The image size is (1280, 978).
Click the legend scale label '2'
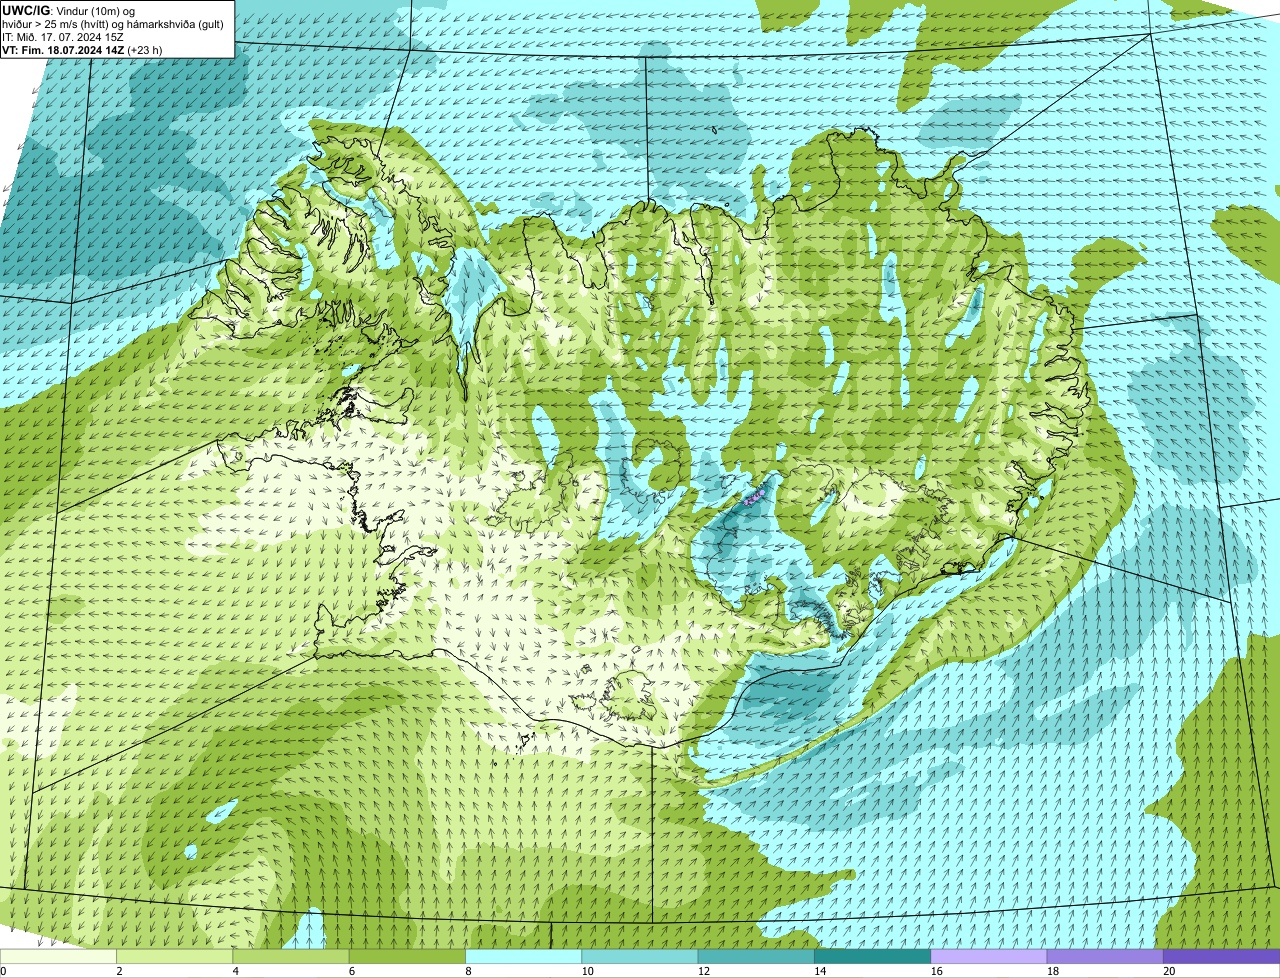[119, 971]
